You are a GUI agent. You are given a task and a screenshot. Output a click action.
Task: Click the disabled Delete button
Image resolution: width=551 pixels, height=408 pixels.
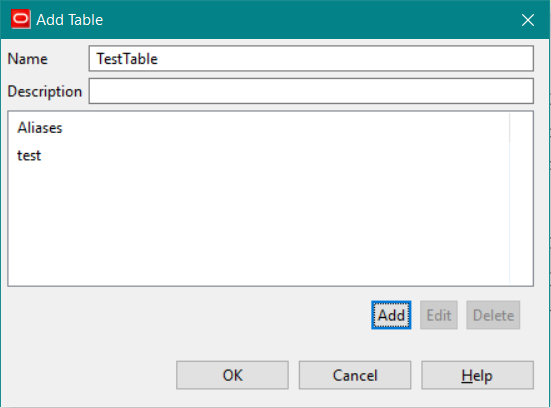493,315
